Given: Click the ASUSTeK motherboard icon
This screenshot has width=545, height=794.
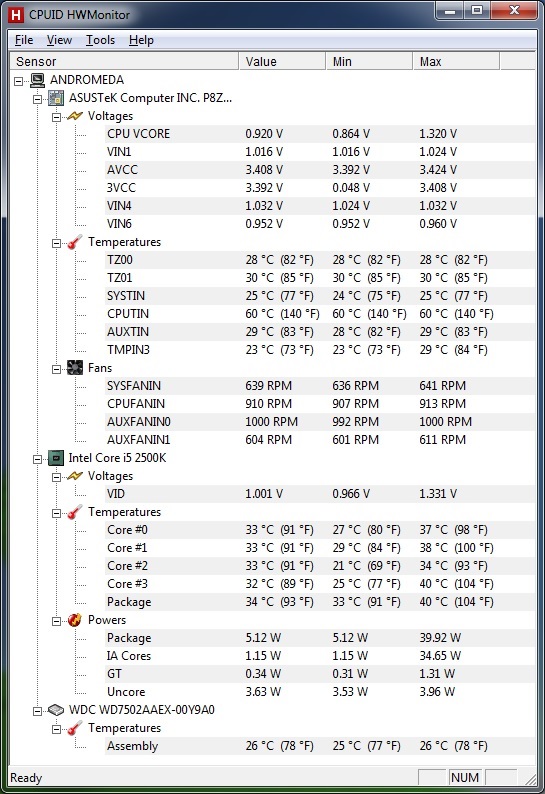Looking at the screenshot, I should point(56,98).
